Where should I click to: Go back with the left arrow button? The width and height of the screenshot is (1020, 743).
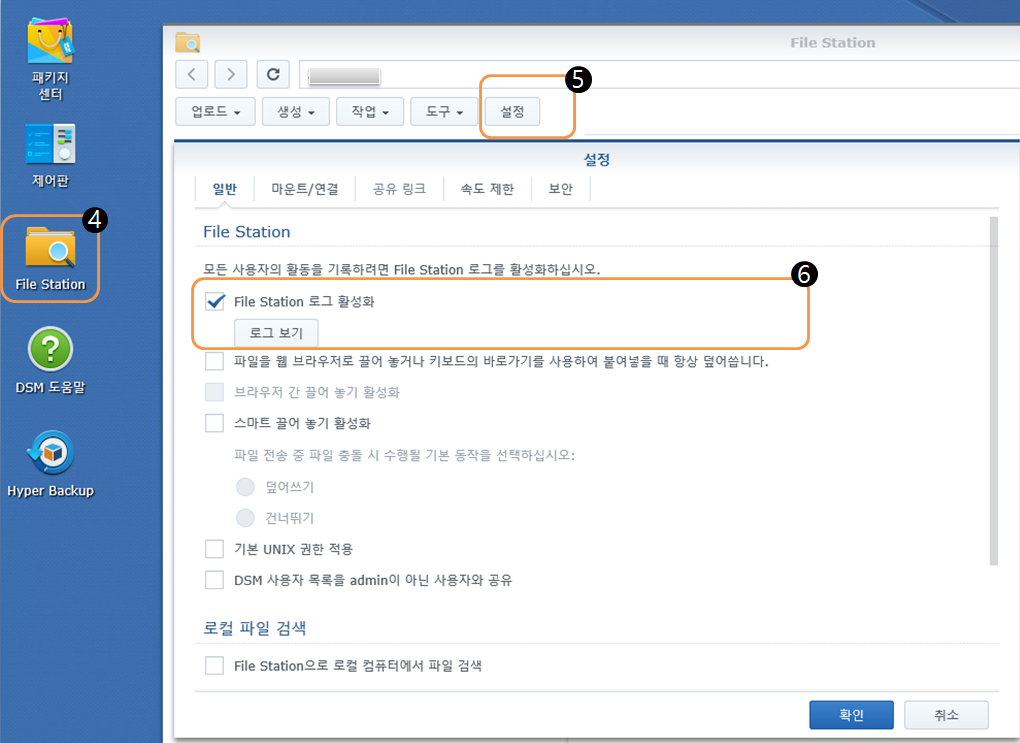(191, 75)
